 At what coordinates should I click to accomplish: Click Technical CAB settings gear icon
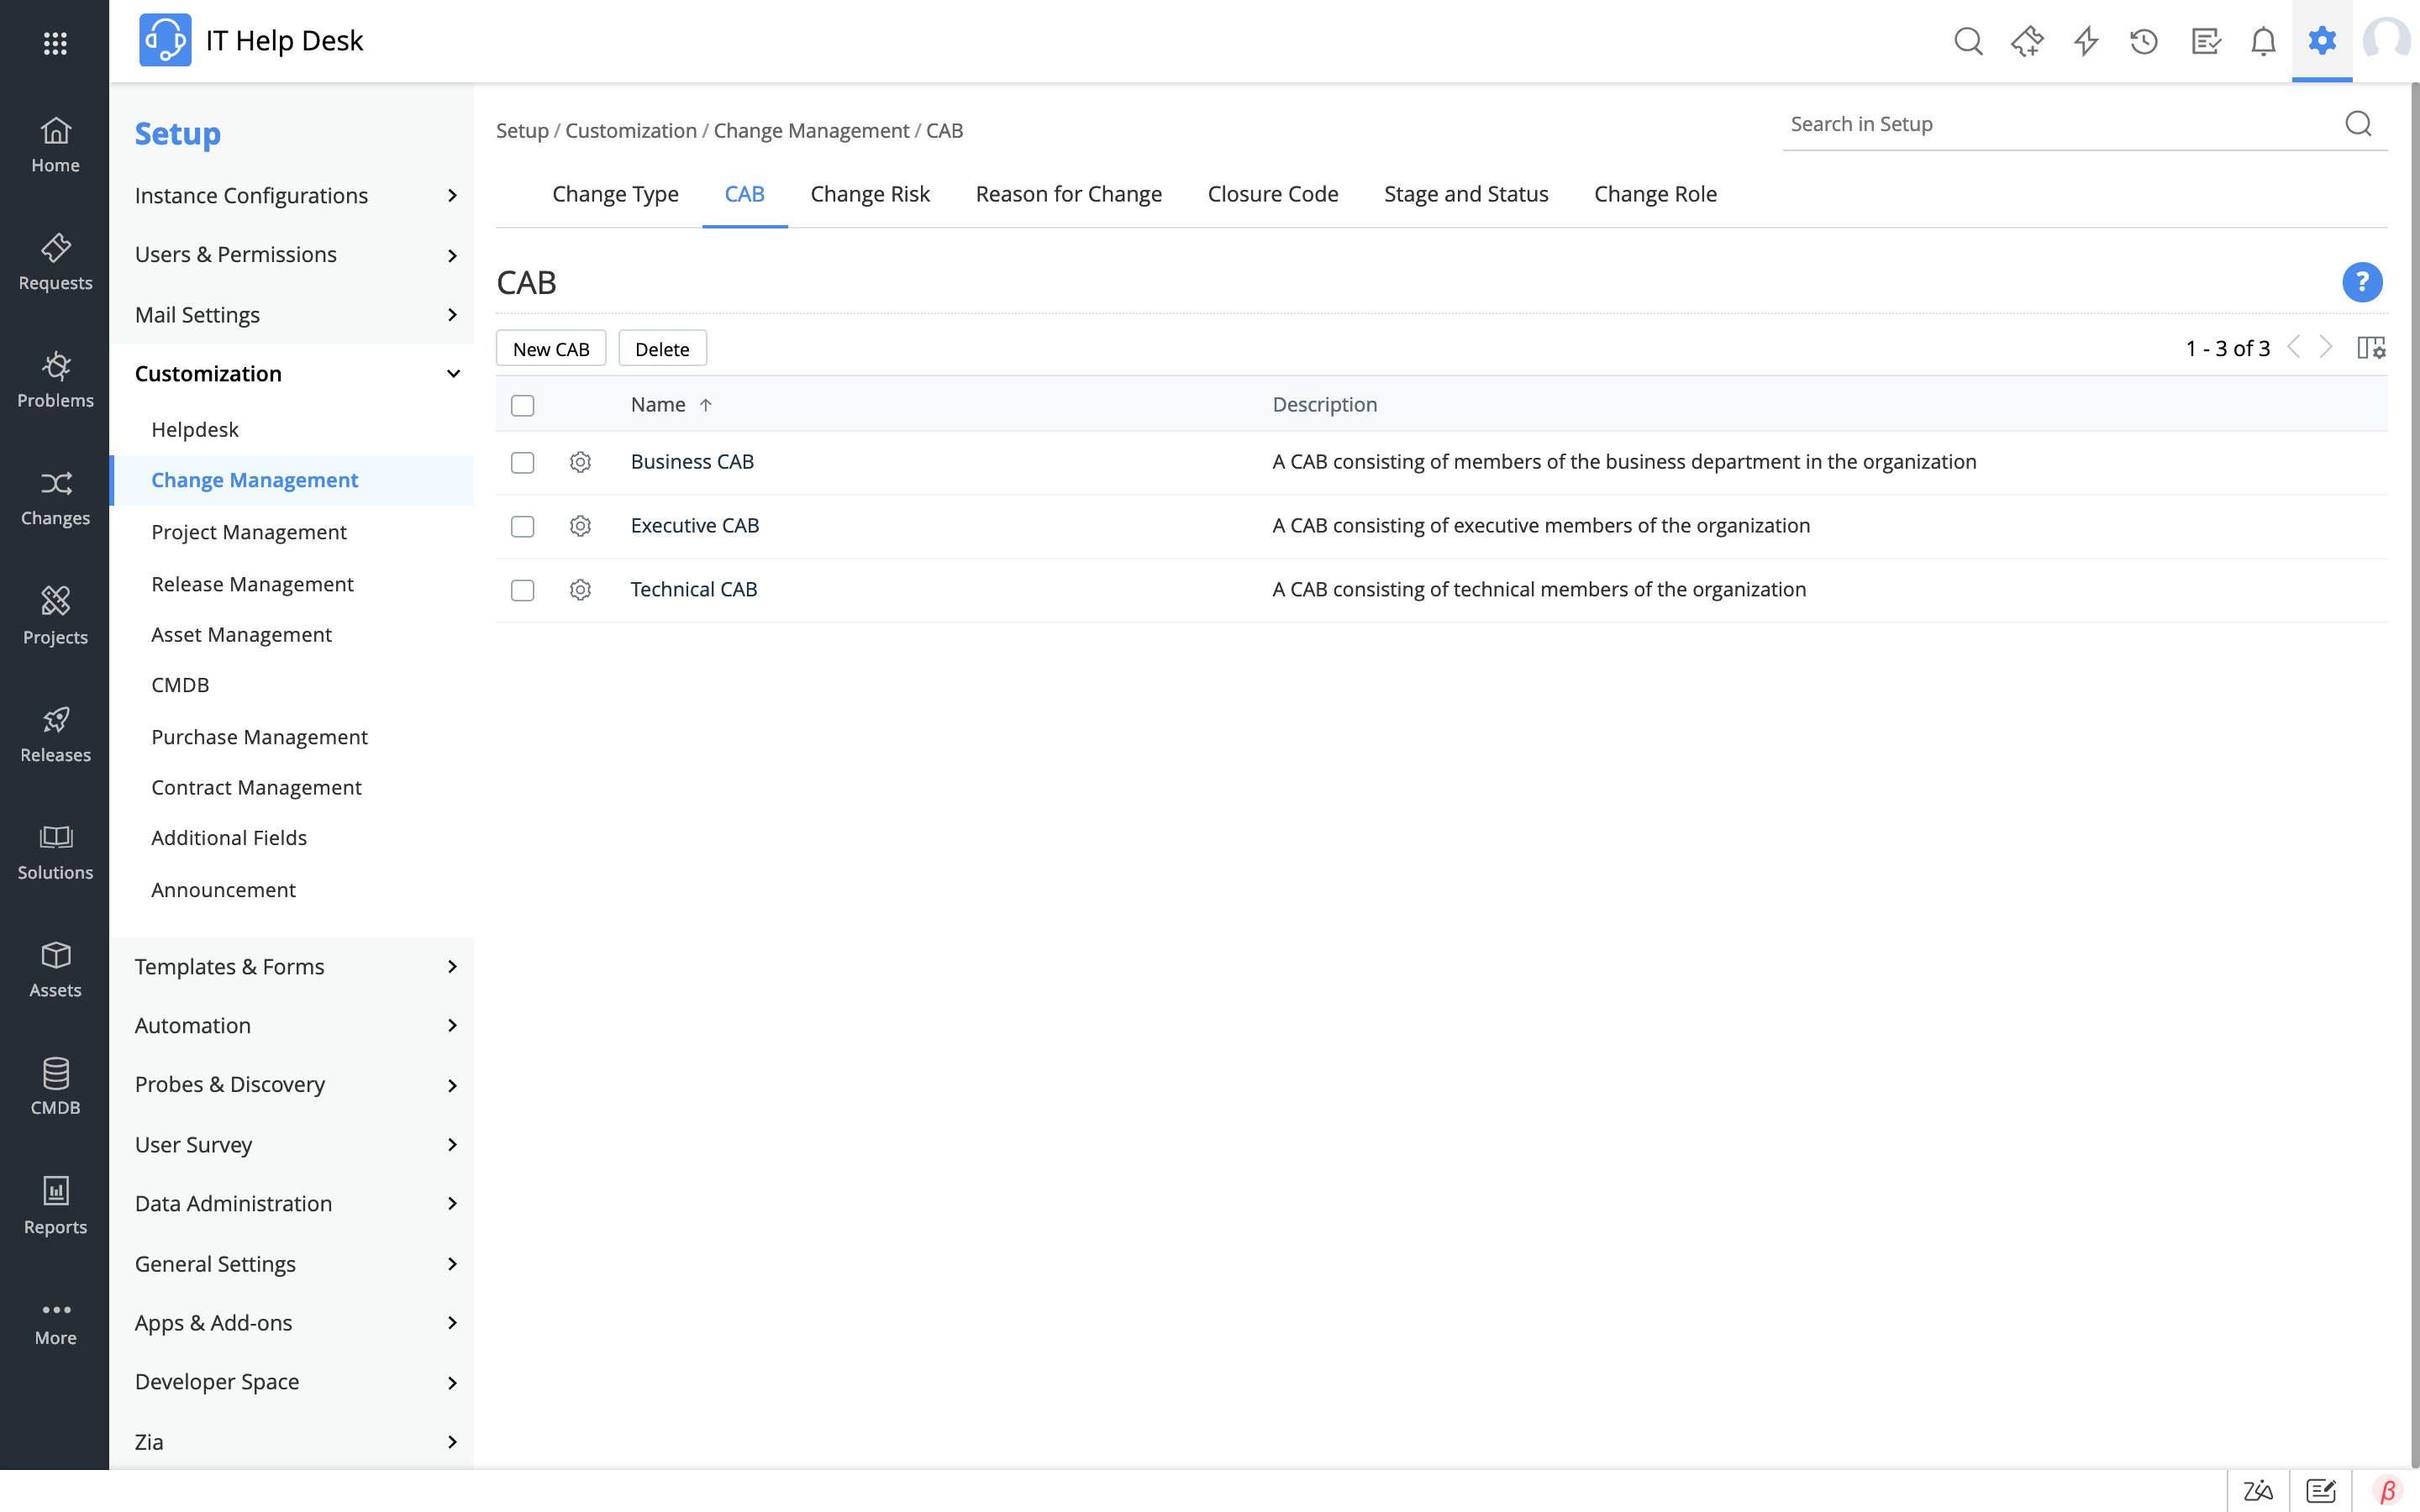(x=578, y=589)
